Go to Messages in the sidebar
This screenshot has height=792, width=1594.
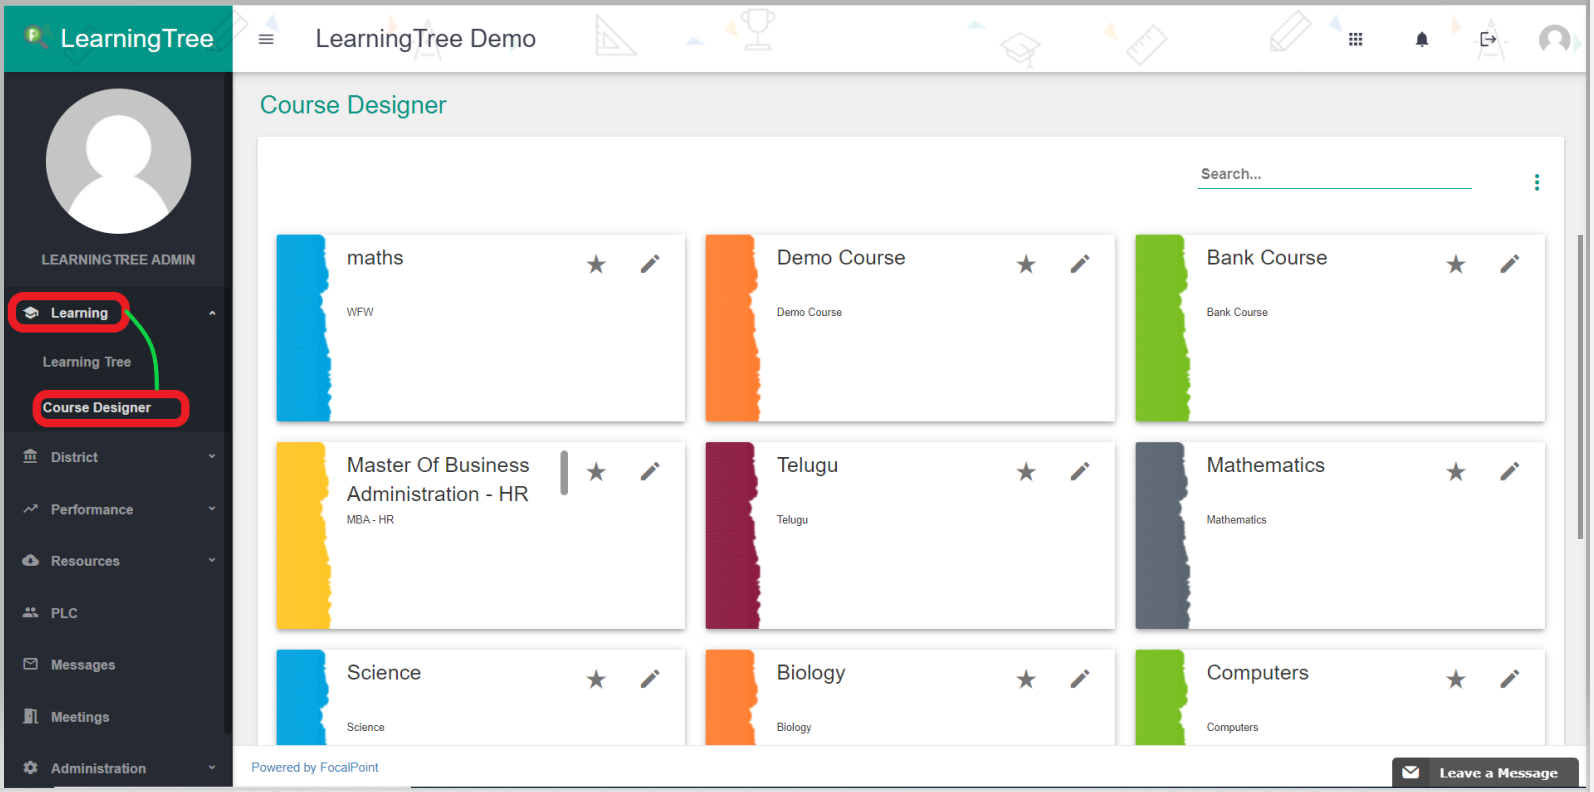(83, 665)
